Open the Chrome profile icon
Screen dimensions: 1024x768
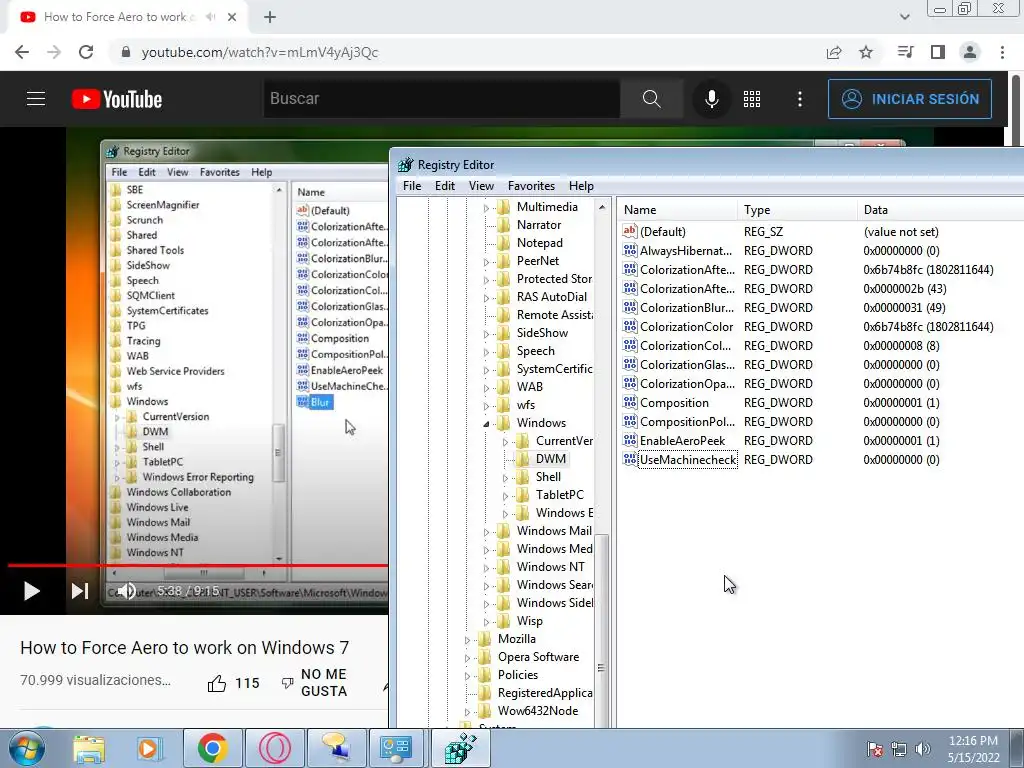tap(970, 52)
